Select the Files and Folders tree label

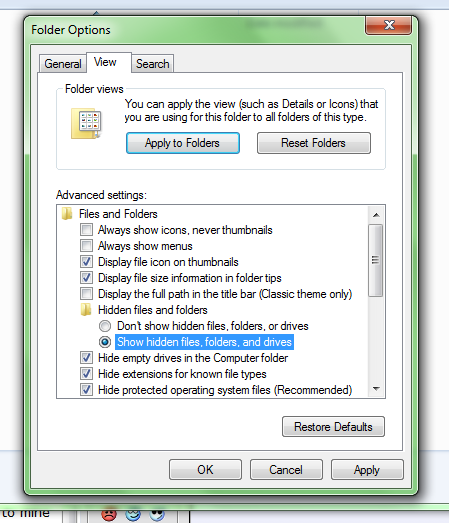[118, 214]
